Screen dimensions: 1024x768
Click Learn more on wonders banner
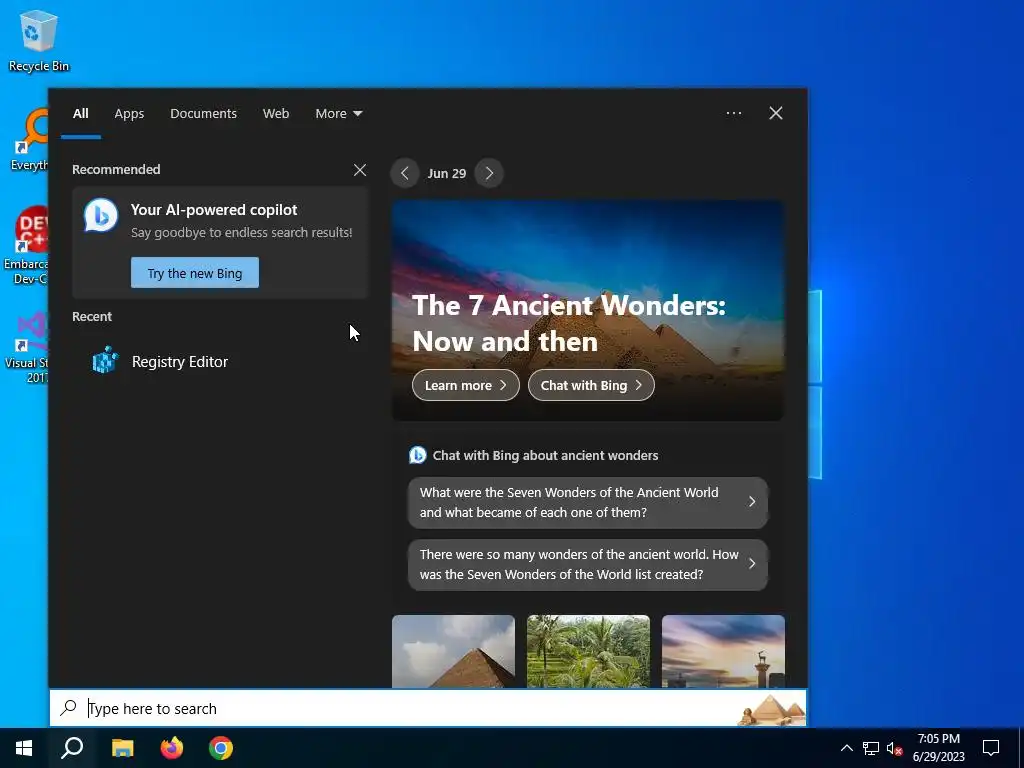point(466,385)
